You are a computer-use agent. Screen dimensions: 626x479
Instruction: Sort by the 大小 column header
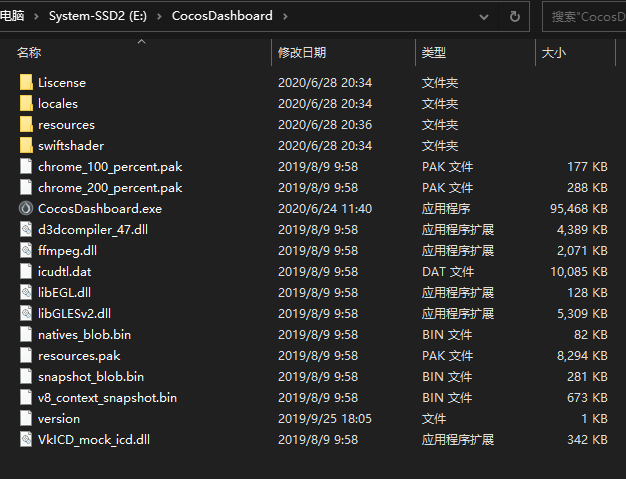(x=553, y=52)
